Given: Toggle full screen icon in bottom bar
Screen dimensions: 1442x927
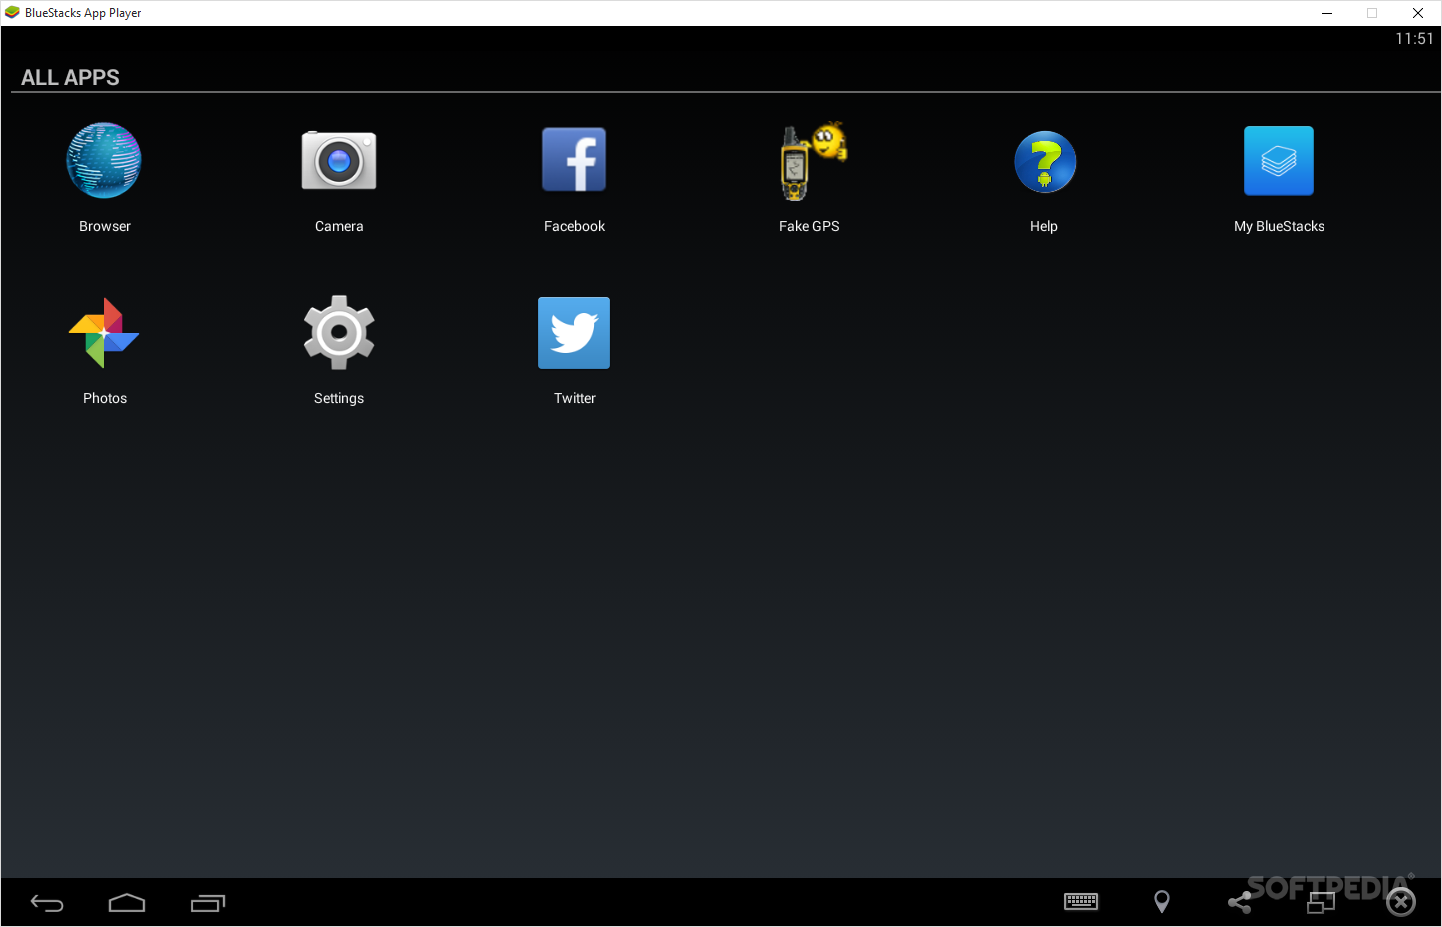Looking at the screenshot, I should pyautogui.click(x=1321, y=902).
